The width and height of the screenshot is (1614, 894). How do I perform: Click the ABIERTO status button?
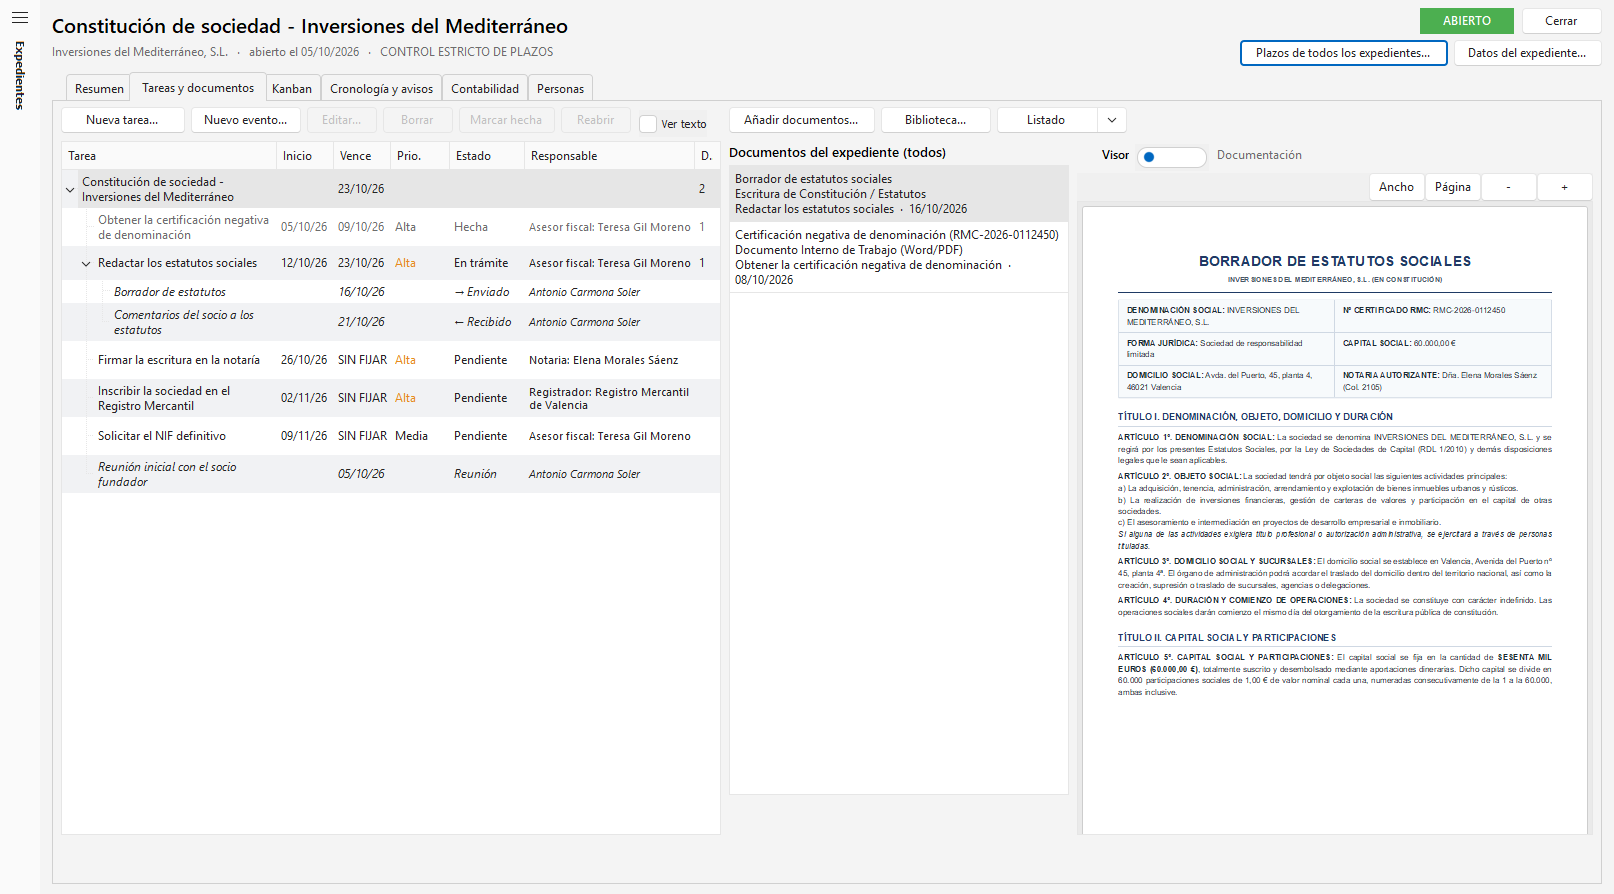click(1467, 21)
